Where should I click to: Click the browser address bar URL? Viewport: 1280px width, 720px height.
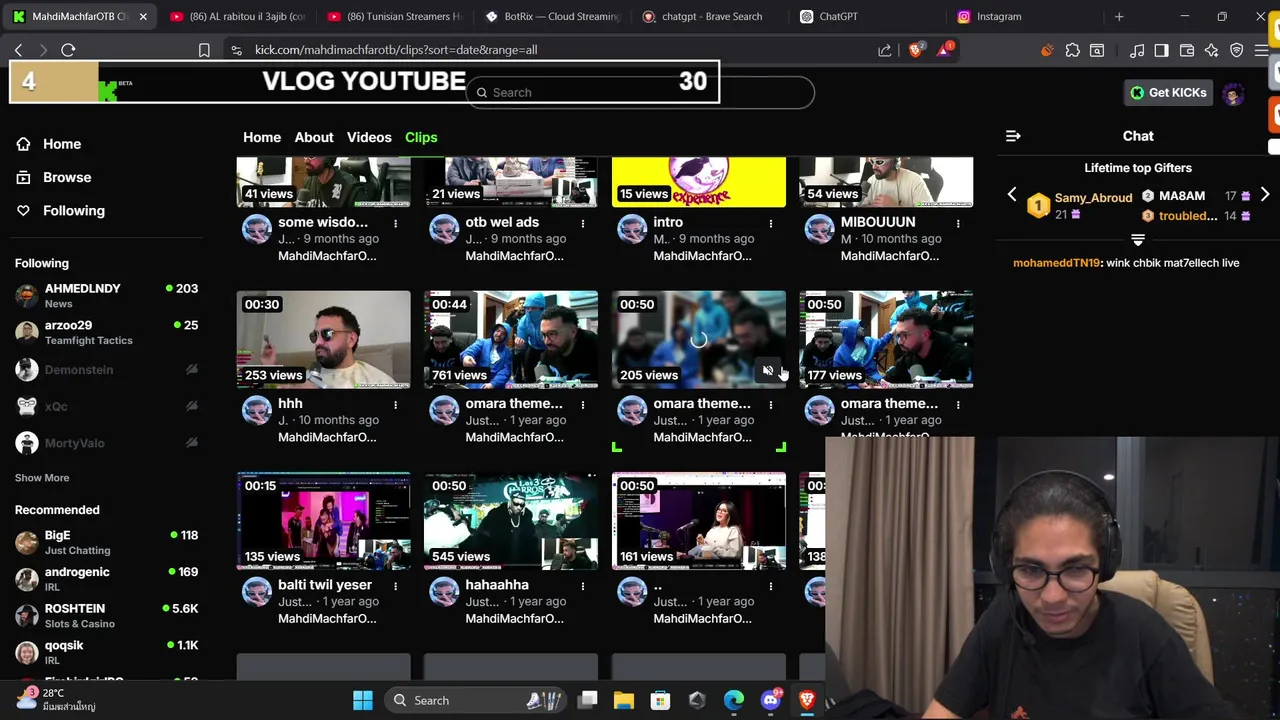(396, 50)
